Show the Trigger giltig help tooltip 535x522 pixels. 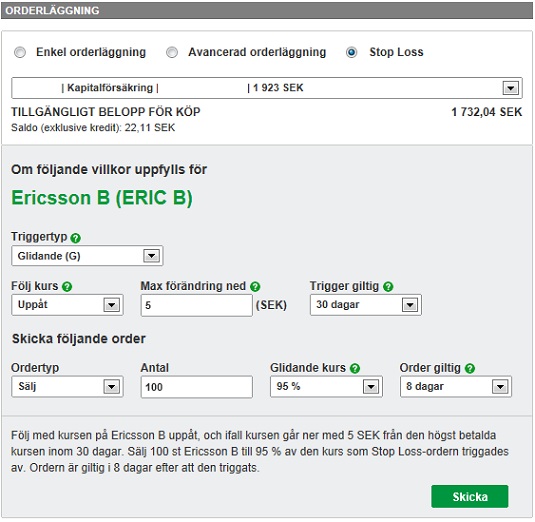(388, 287)
